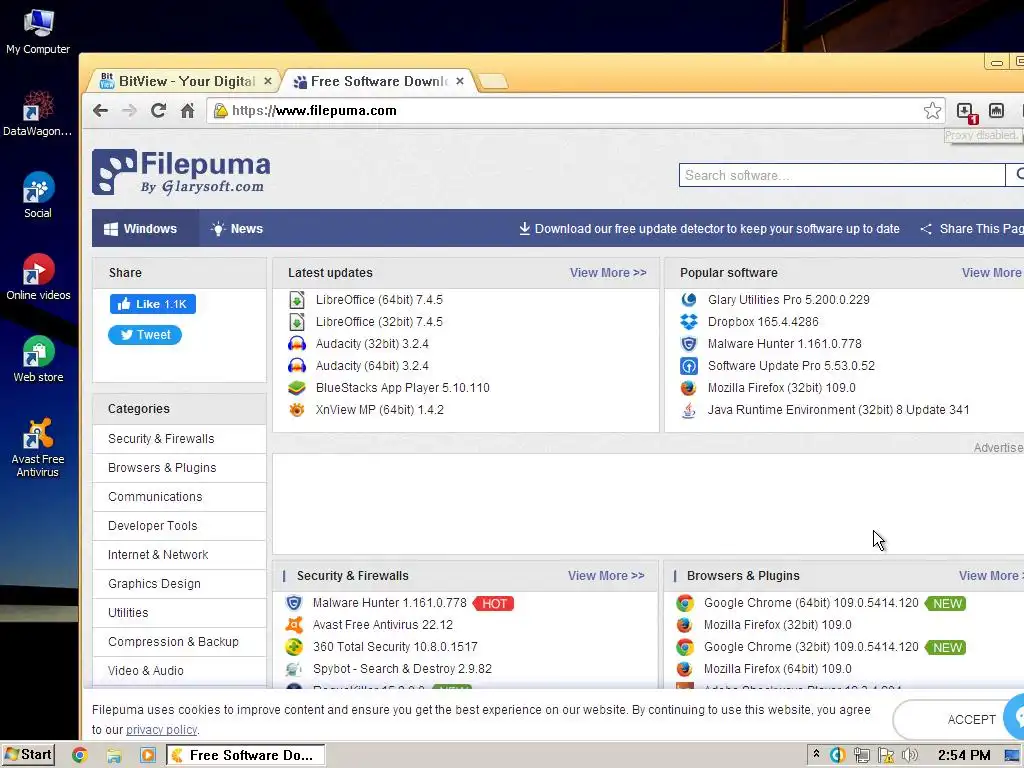This screenshot has height=768, width=1024.
Task: Click the Tweet button
Action: (x=145, y=335)
